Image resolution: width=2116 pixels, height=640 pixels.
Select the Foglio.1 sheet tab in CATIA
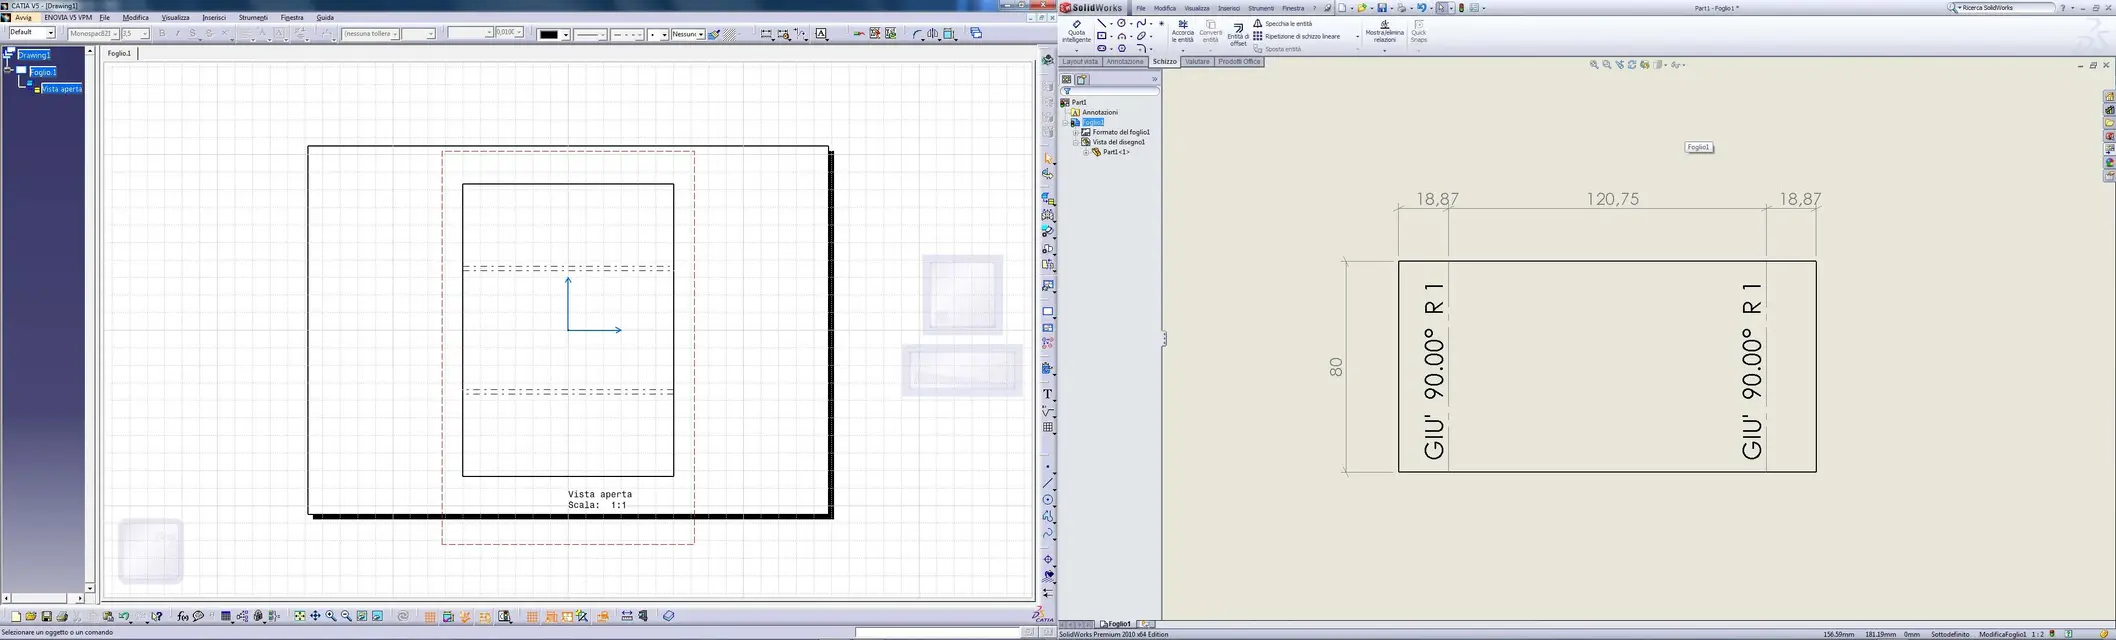tap(120, 53)
